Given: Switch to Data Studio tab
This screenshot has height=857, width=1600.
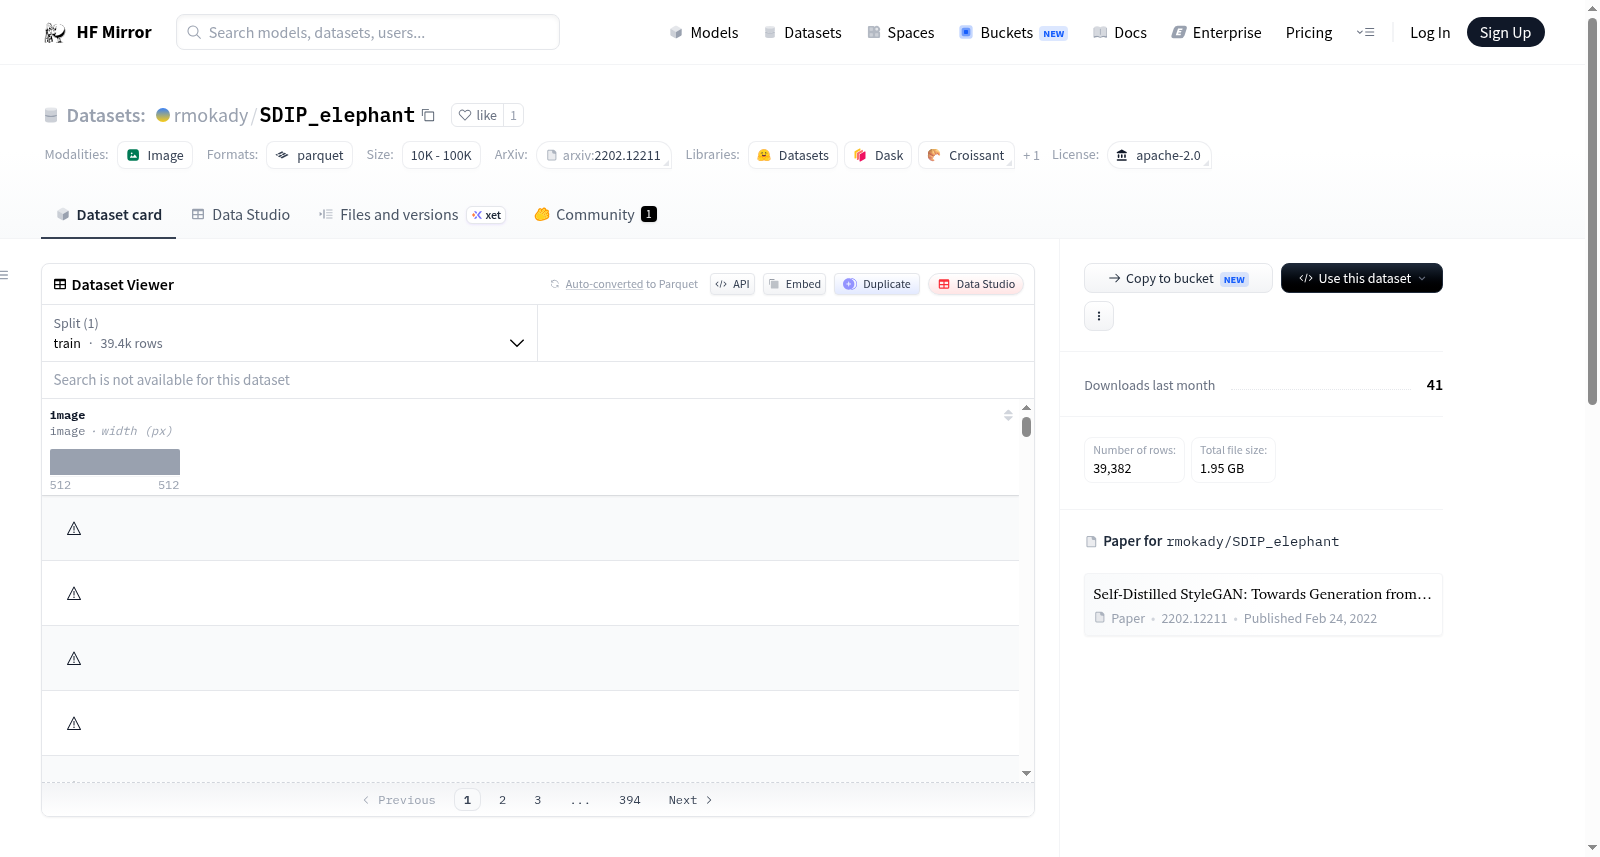Looking at the screenshot, I should (x=241, y=215).
